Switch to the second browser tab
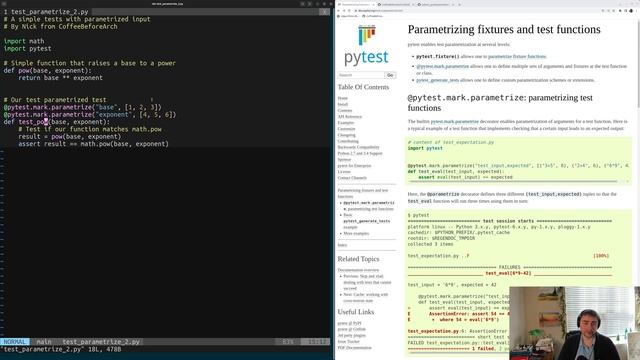 pyautogui.click(x=396, y=4)
